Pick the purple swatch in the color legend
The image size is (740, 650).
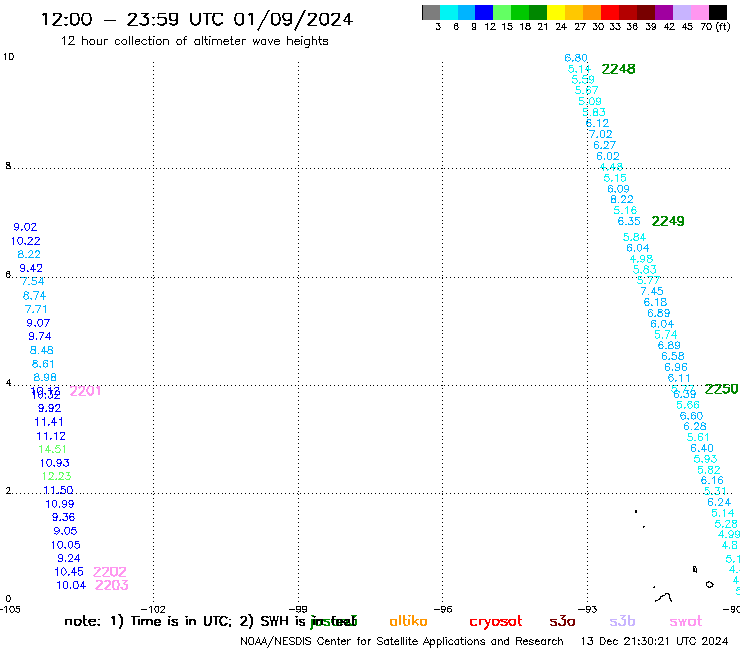(664, 12)
